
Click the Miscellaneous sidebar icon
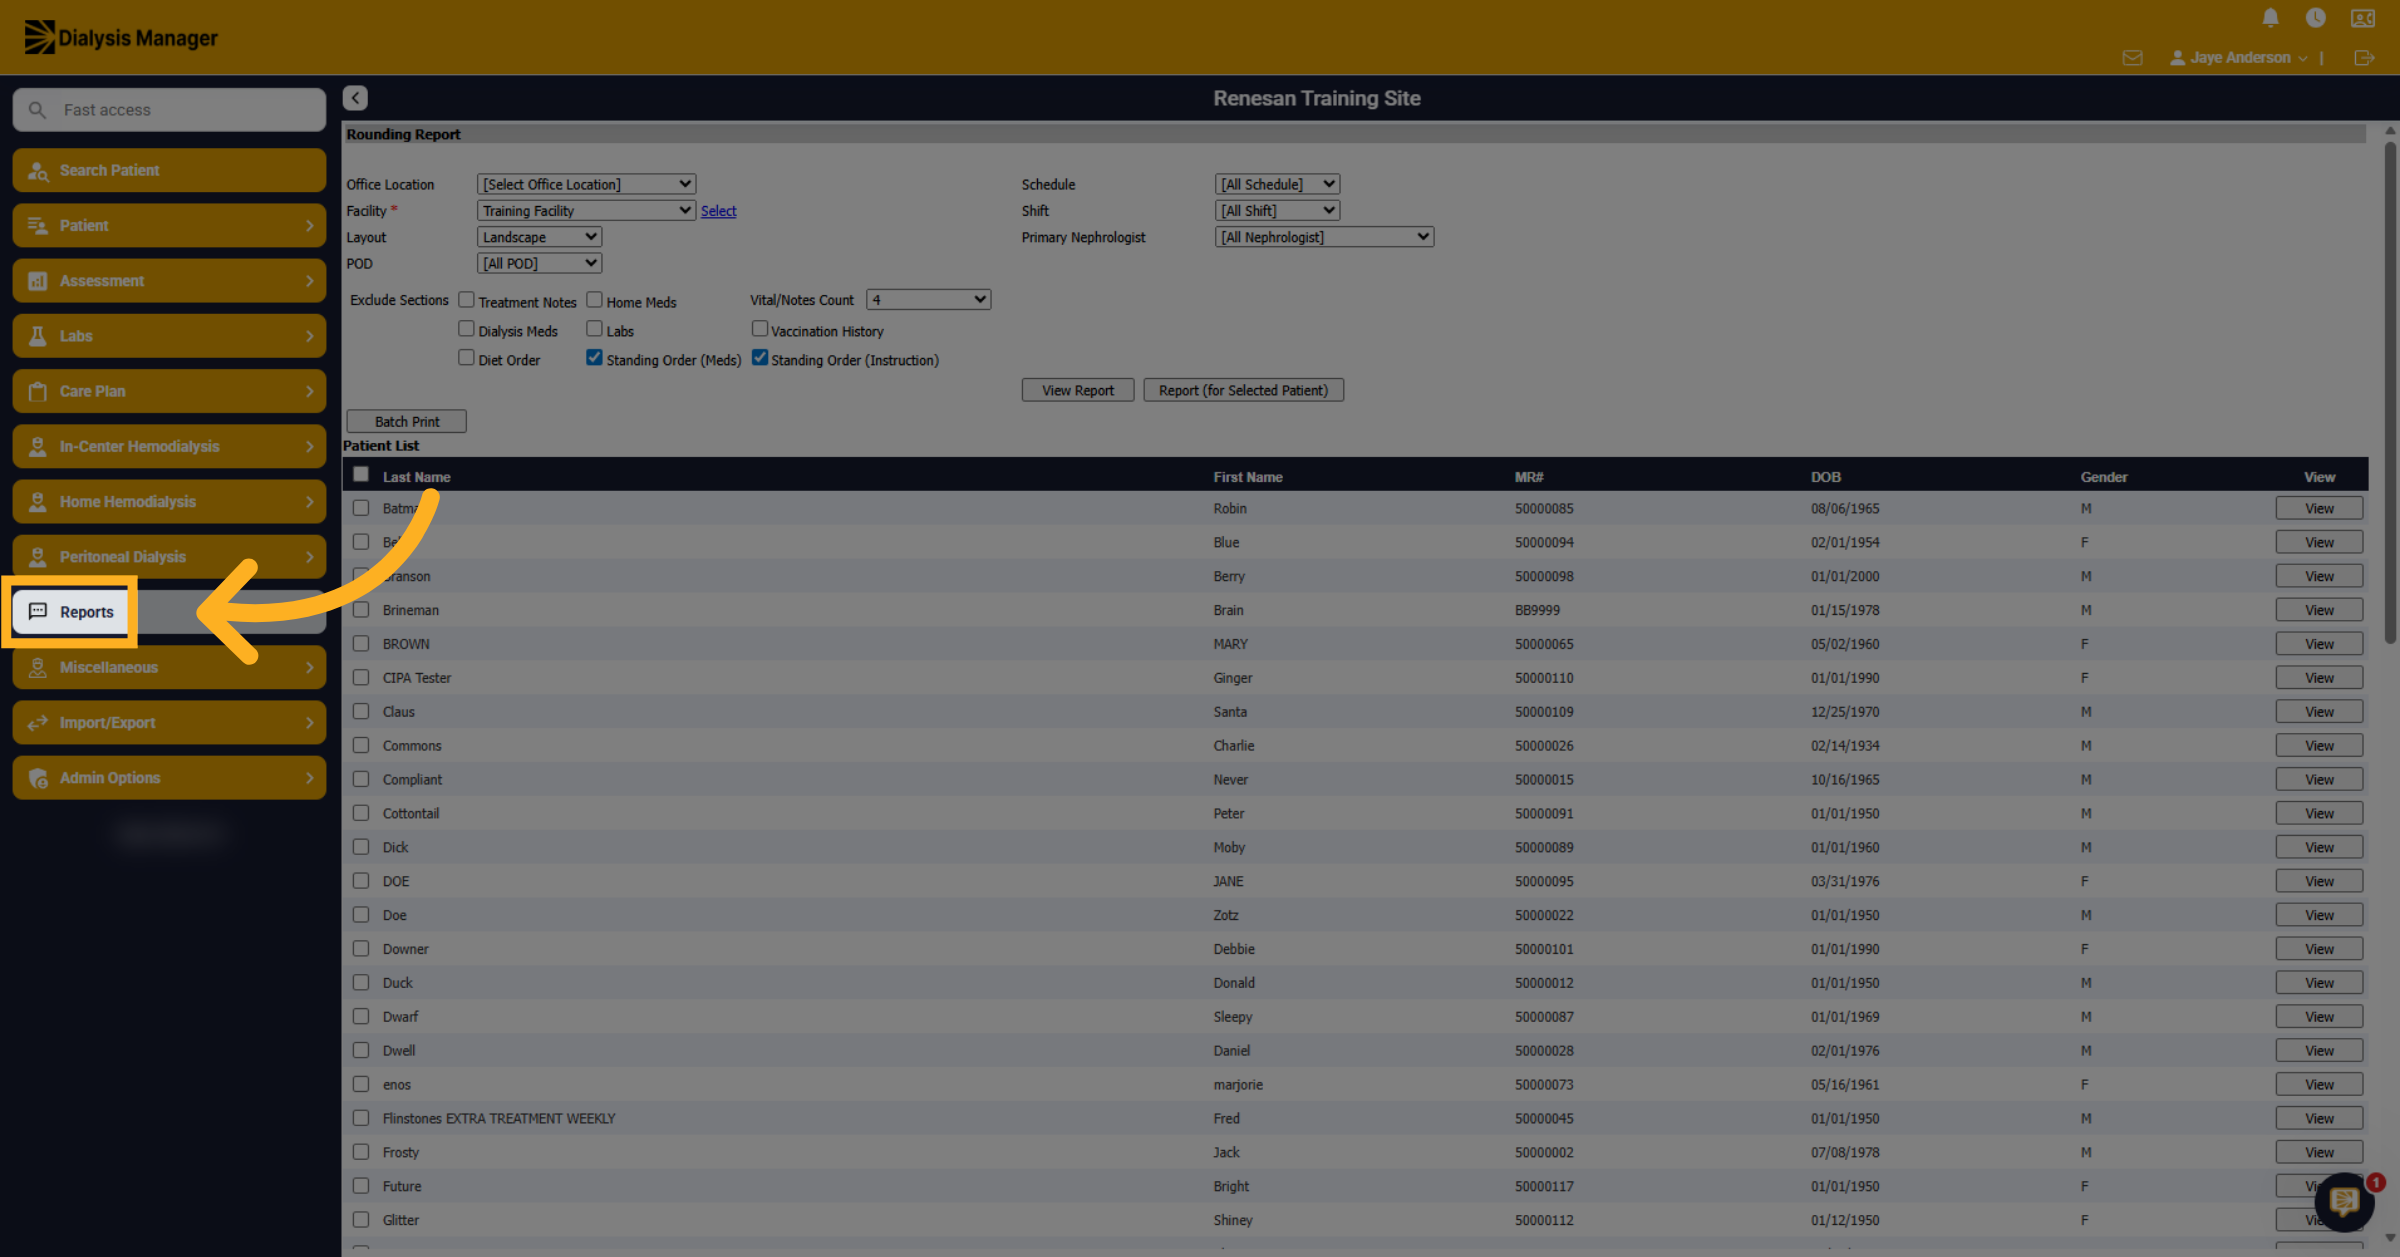37,667
